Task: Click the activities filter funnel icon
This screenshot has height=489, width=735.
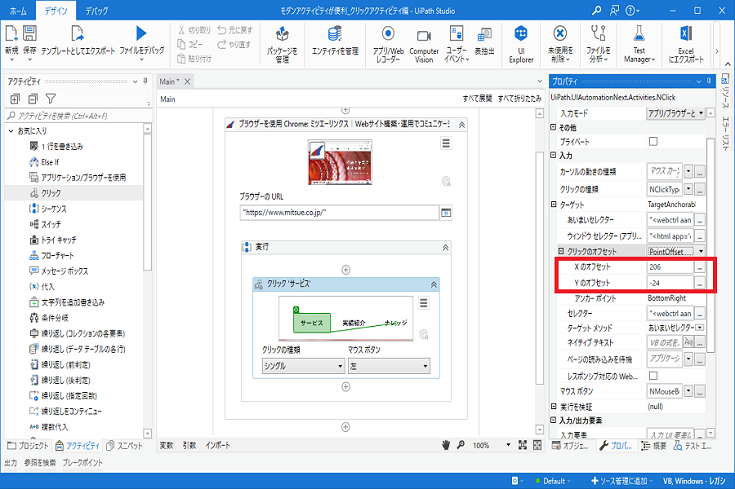Action: (51, 98)
